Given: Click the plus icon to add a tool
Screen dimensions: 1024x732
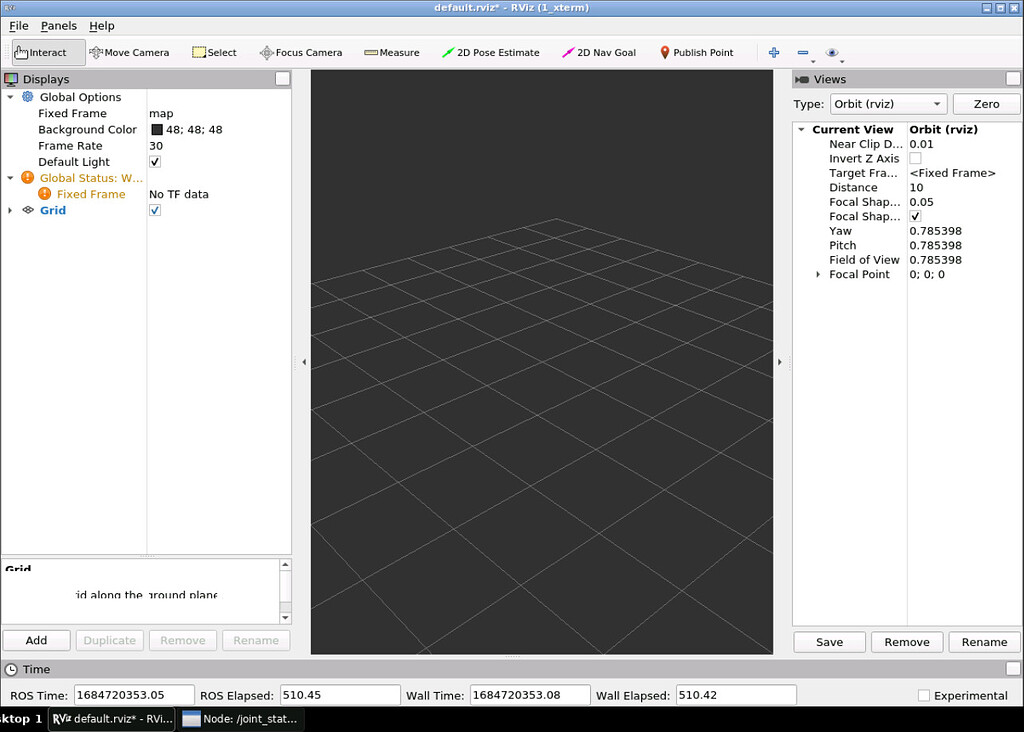Looking at the screenshot, I should tap(773, 51).
